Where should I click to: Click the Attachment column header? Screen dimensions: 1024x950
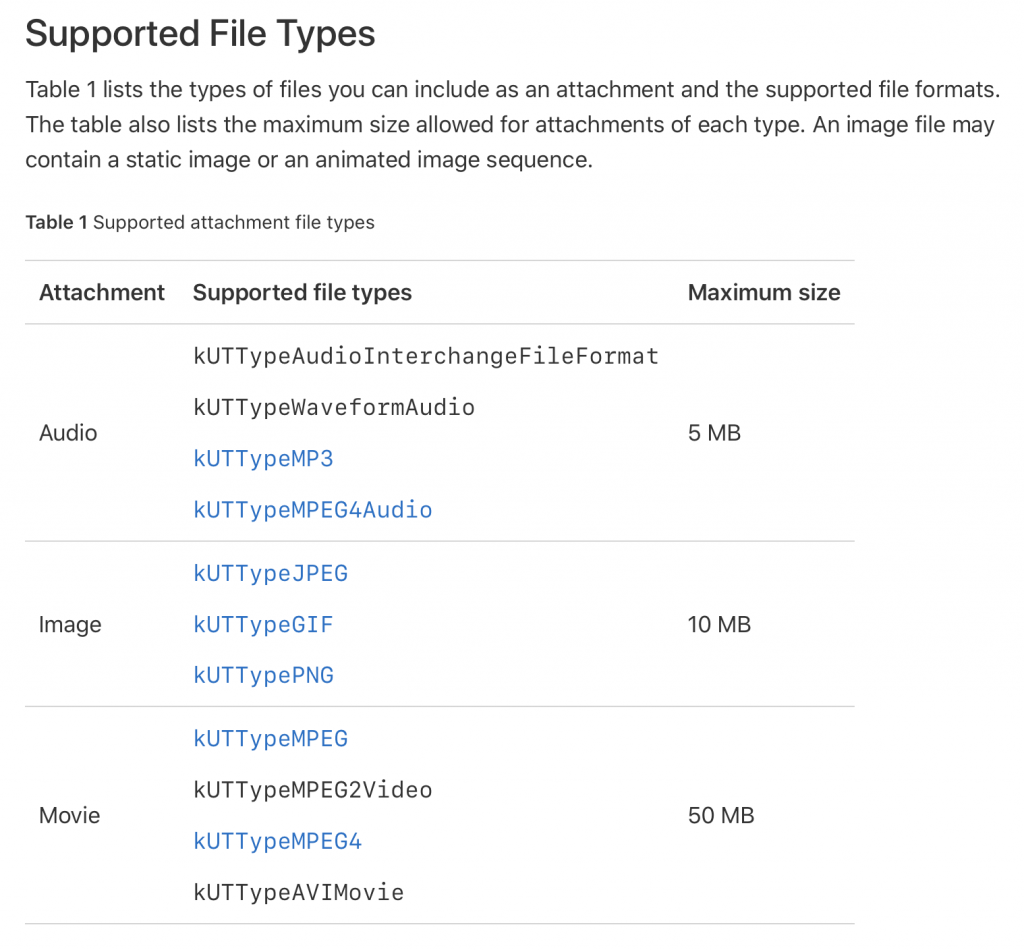point(101,293)
